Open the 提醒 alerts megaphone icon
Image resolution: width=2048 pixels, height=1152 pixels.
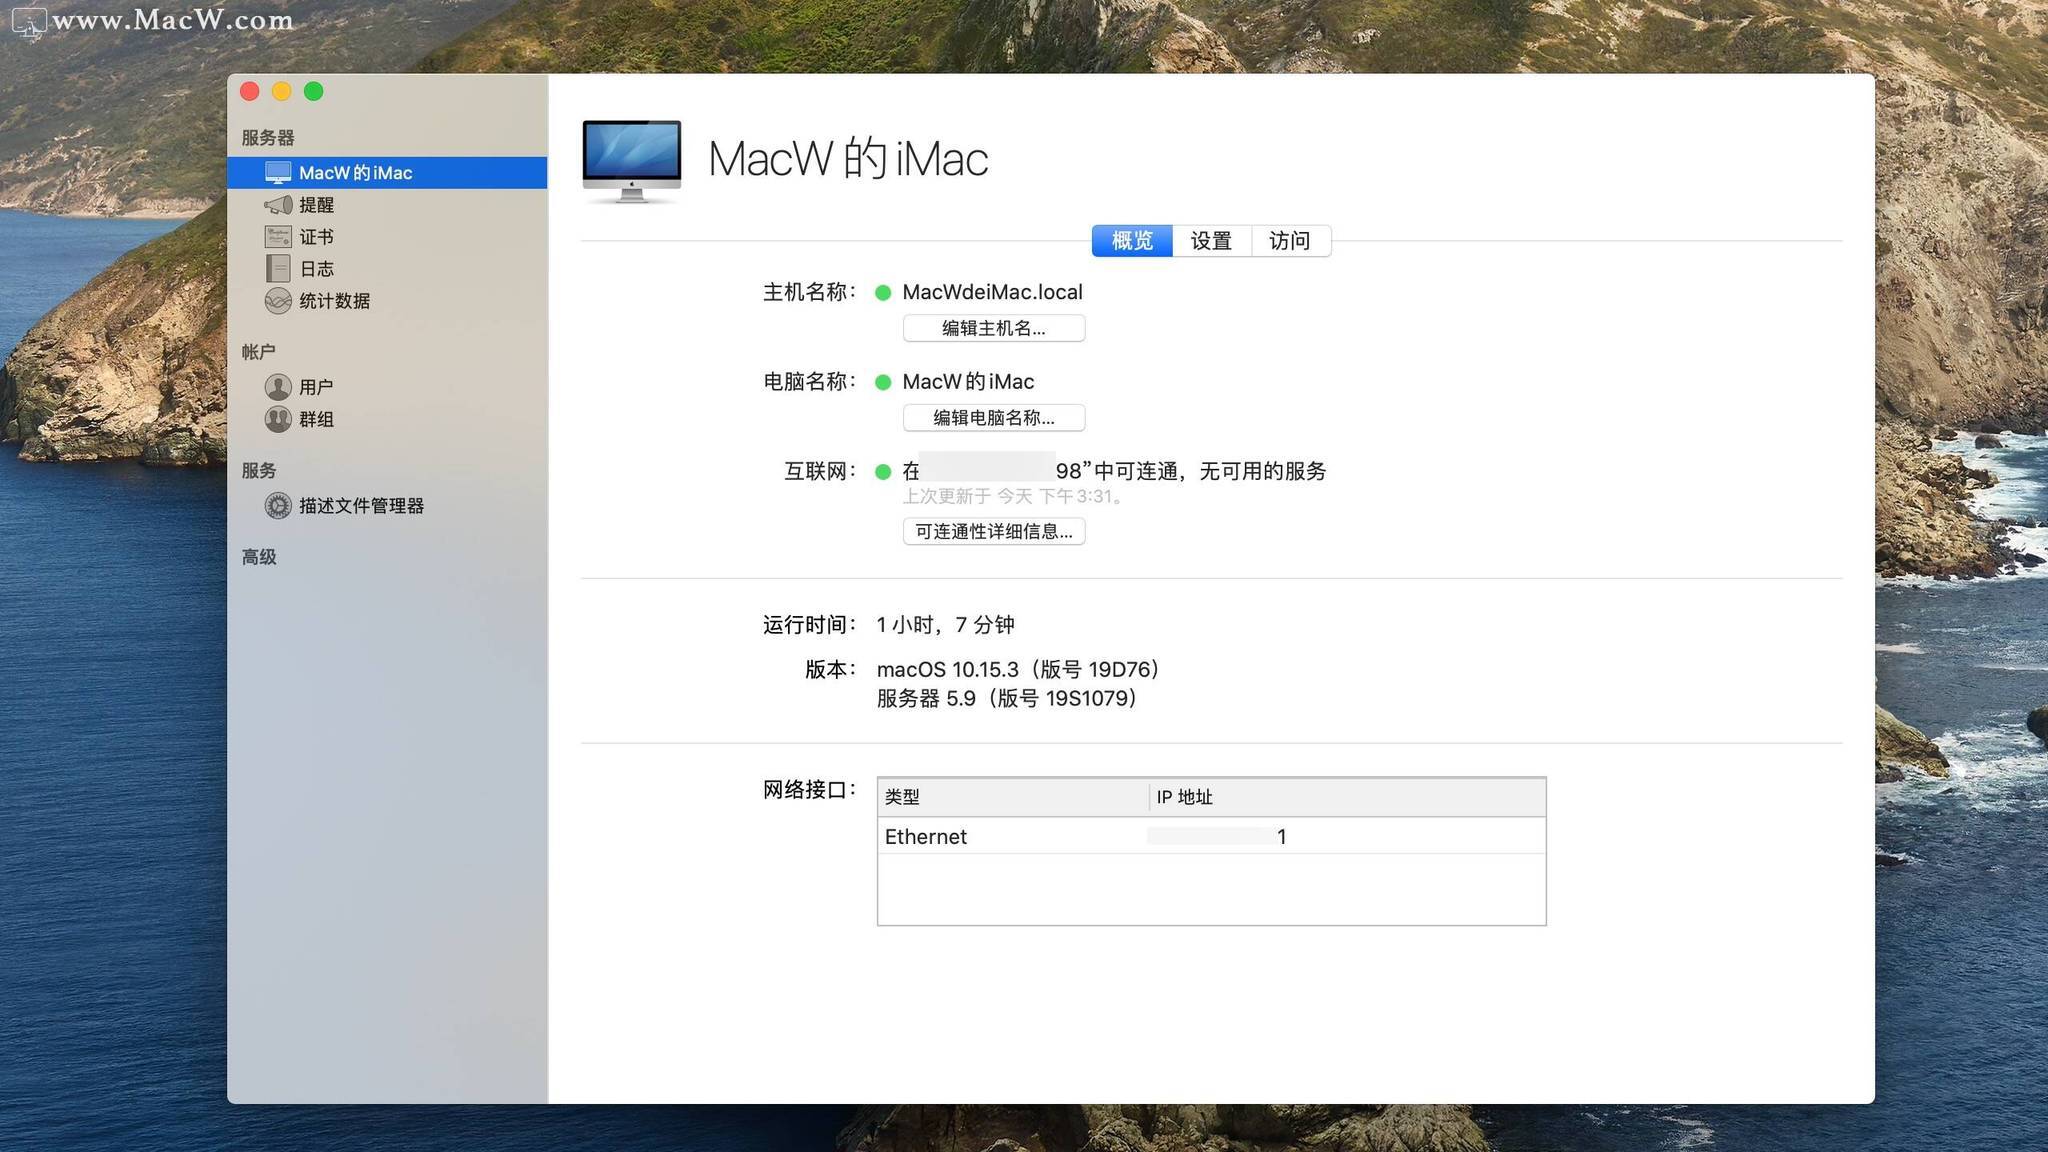click(x=278, y=205)
